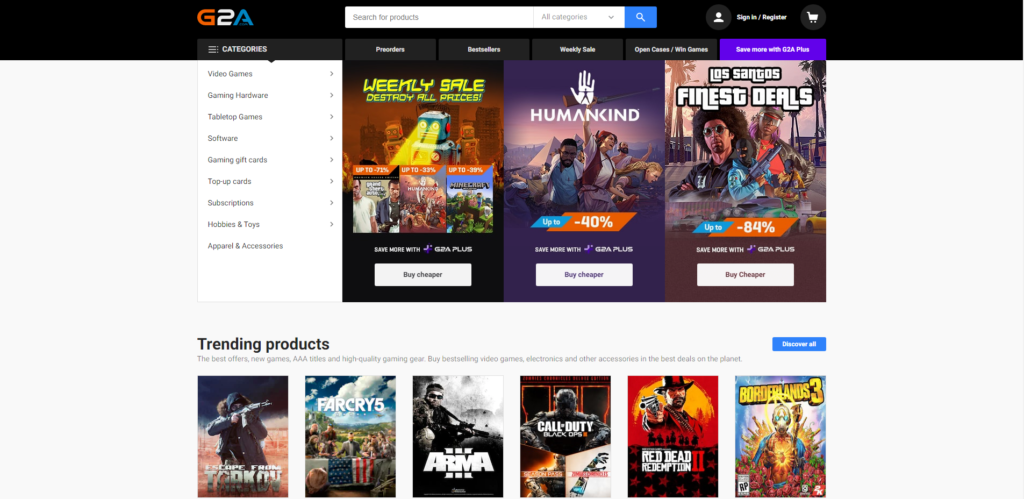Open Borderlands 3 product cover

pyautogui.click(x=780, y=436)
